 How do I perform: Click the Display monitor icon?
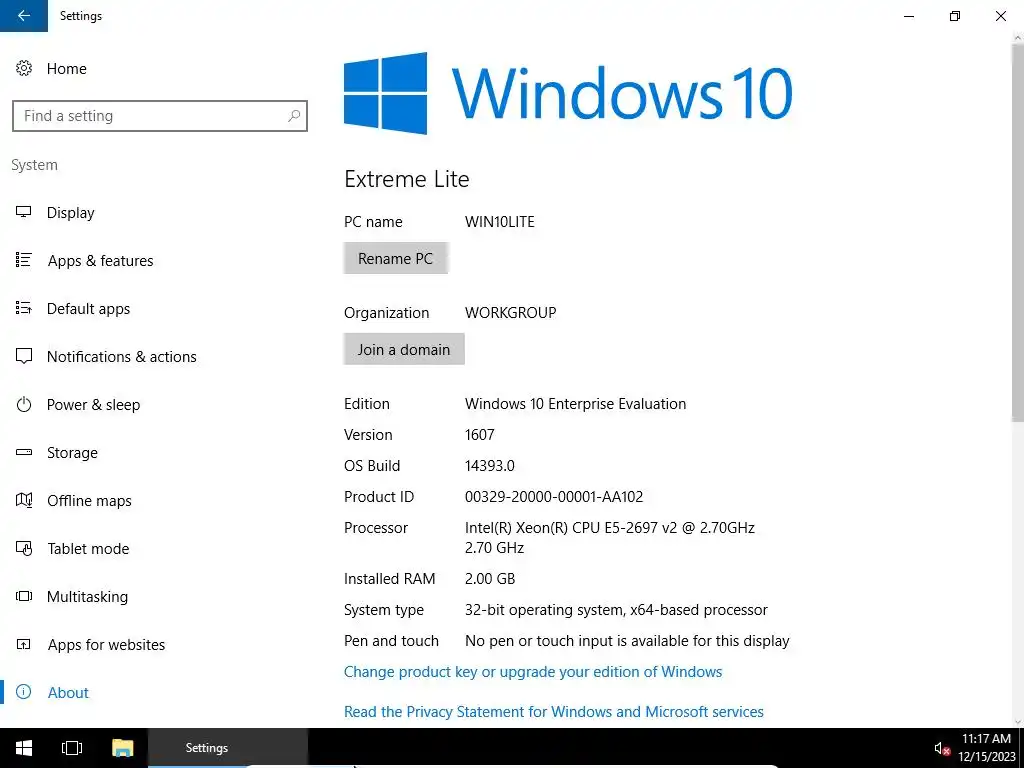point(24,212)
